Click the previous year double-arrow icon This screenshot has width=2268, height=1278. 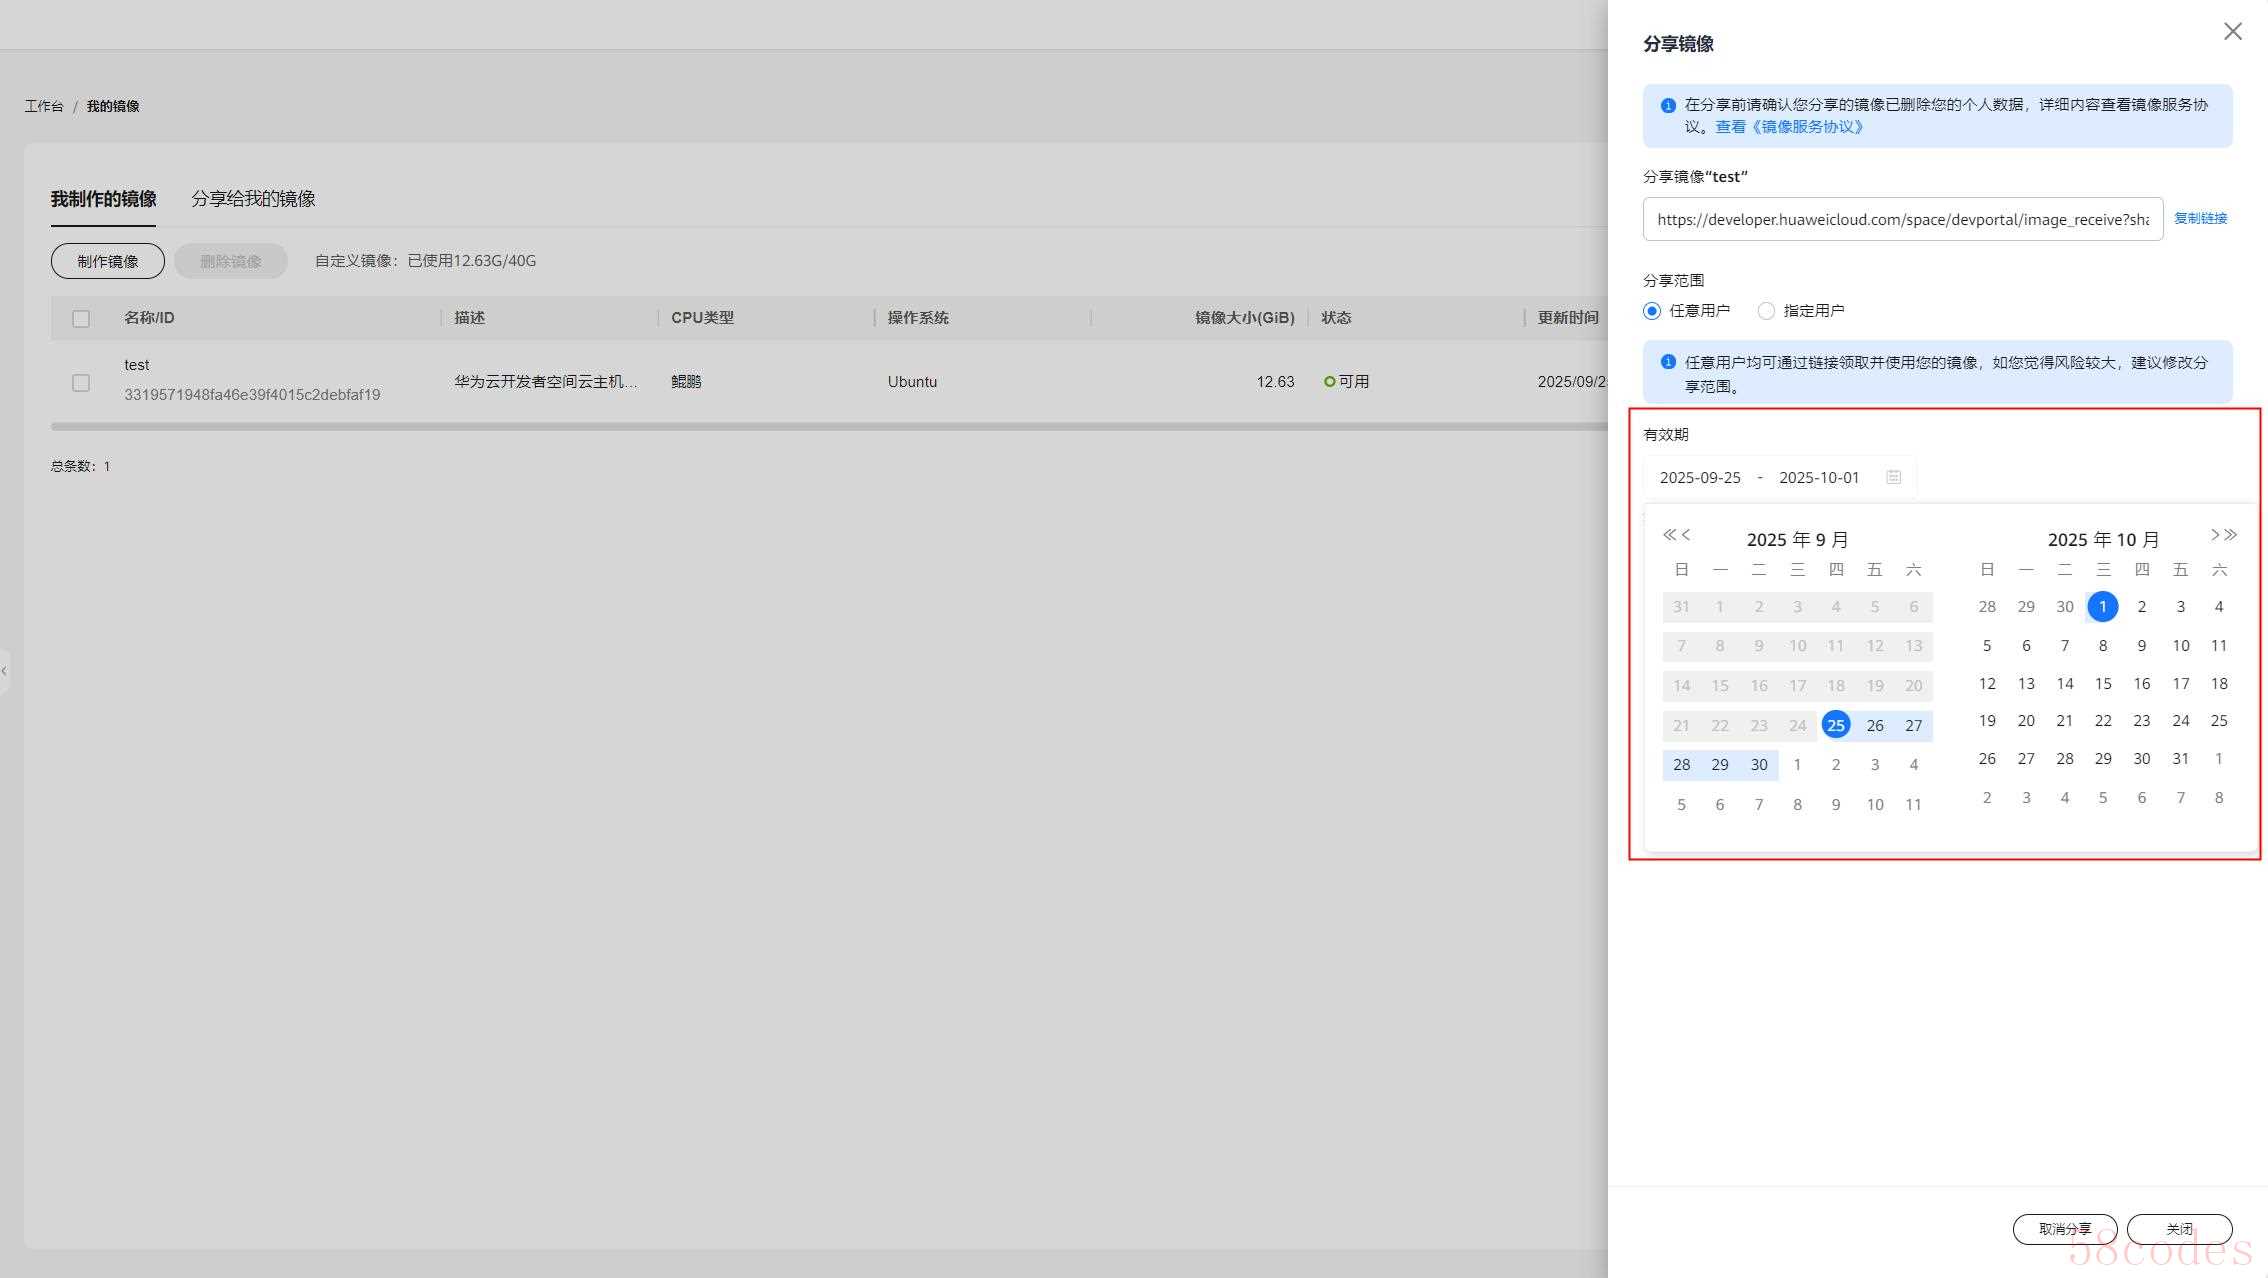[1668, 535]
